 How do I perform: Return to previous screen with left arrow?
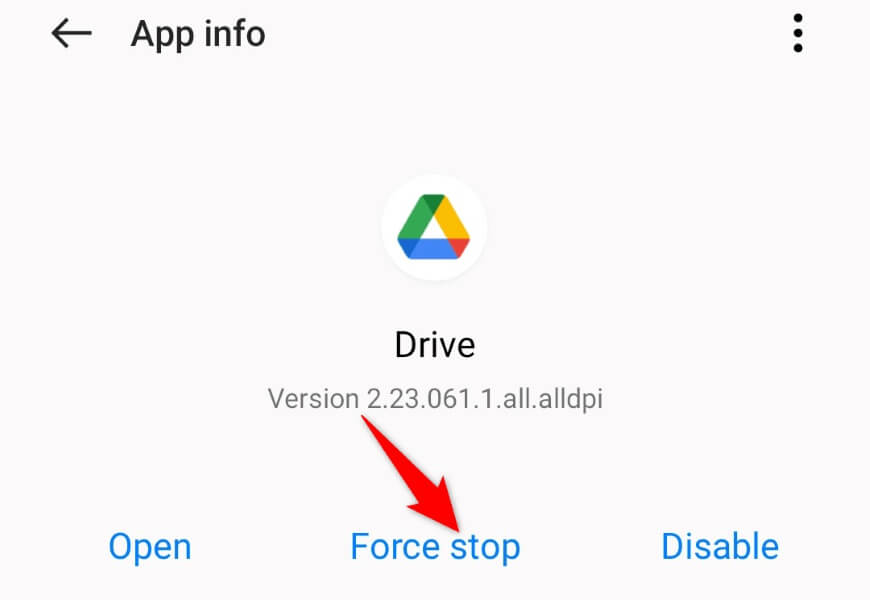[x=72, y=33]
